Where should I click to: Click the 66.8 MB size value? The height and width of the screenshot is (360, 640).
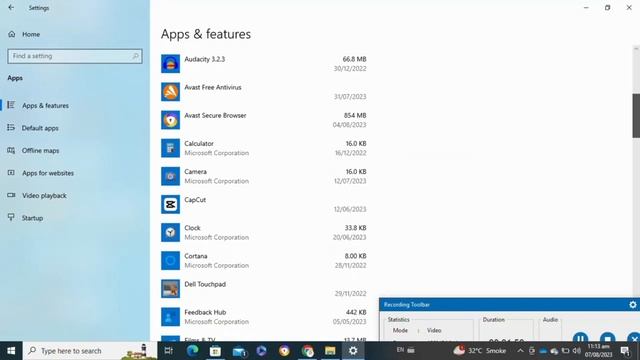click(354, 59)
